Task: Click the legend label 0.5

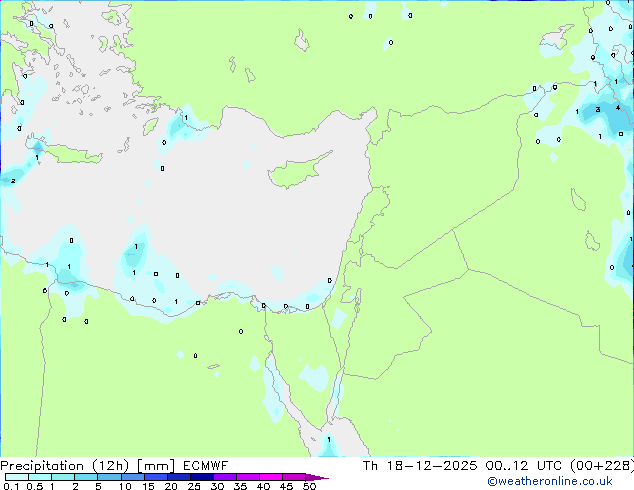Action: pos(34,486)
